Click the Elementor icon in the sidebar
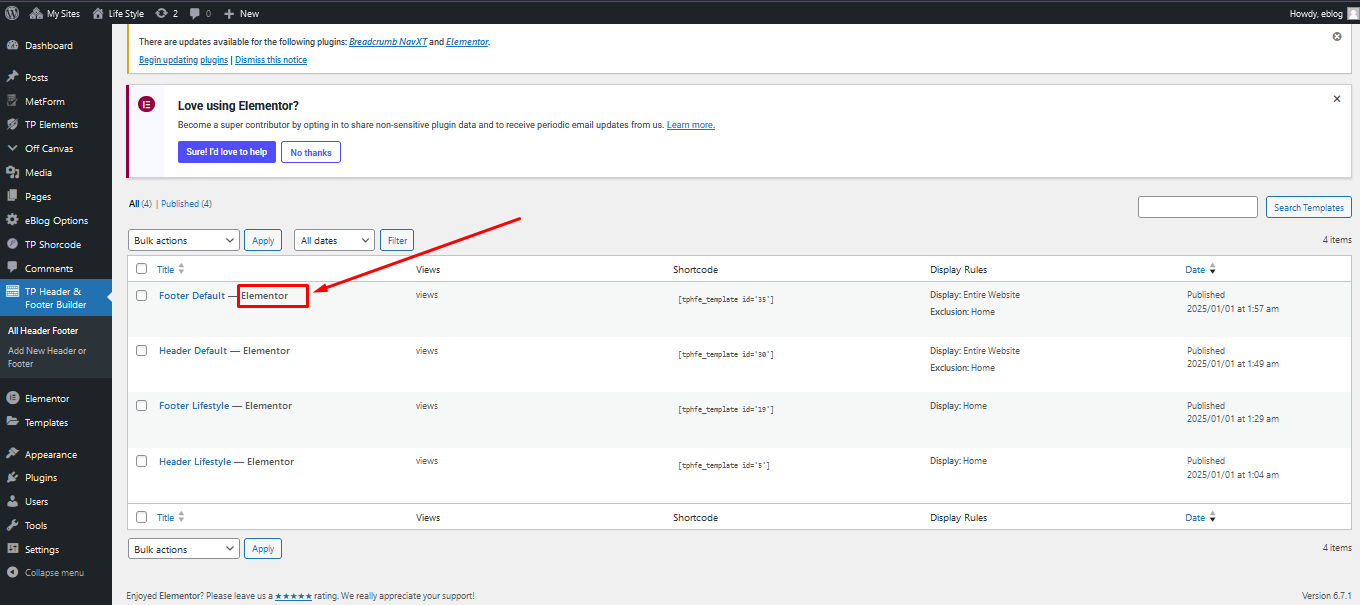The width and height of the screenshot is (1360, 605). [12, 398]
